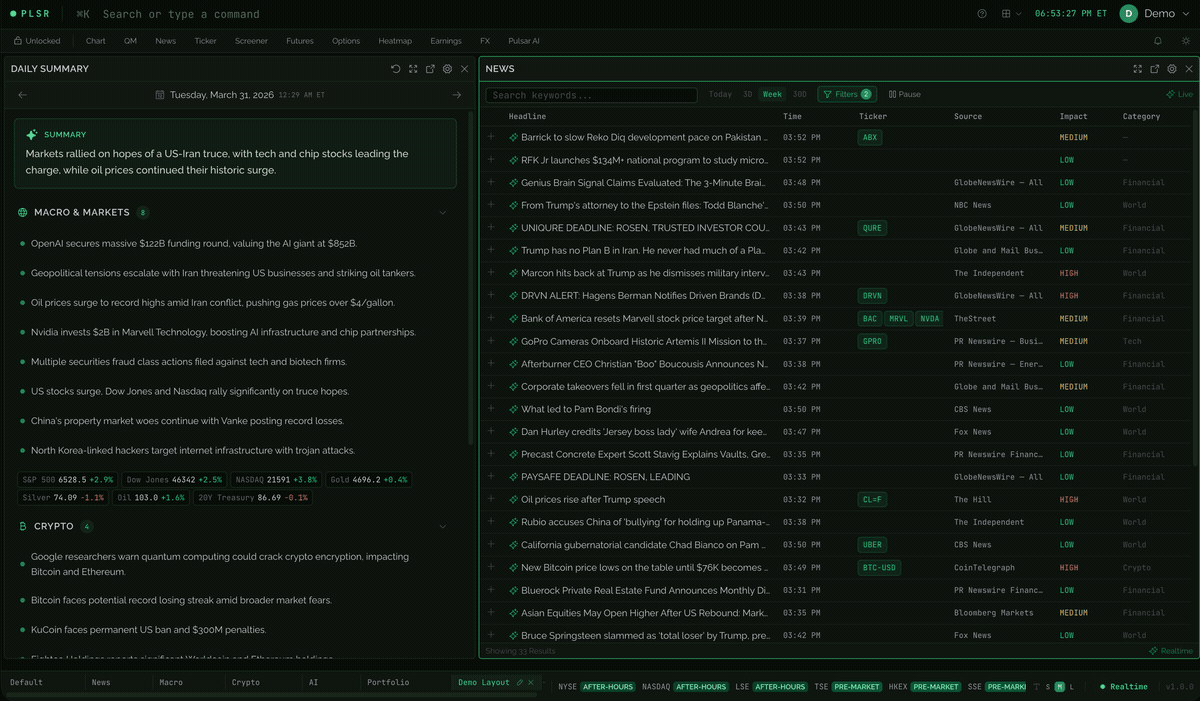Open the Heatmap menu item
1200x701 pixels.
(395, 41)
